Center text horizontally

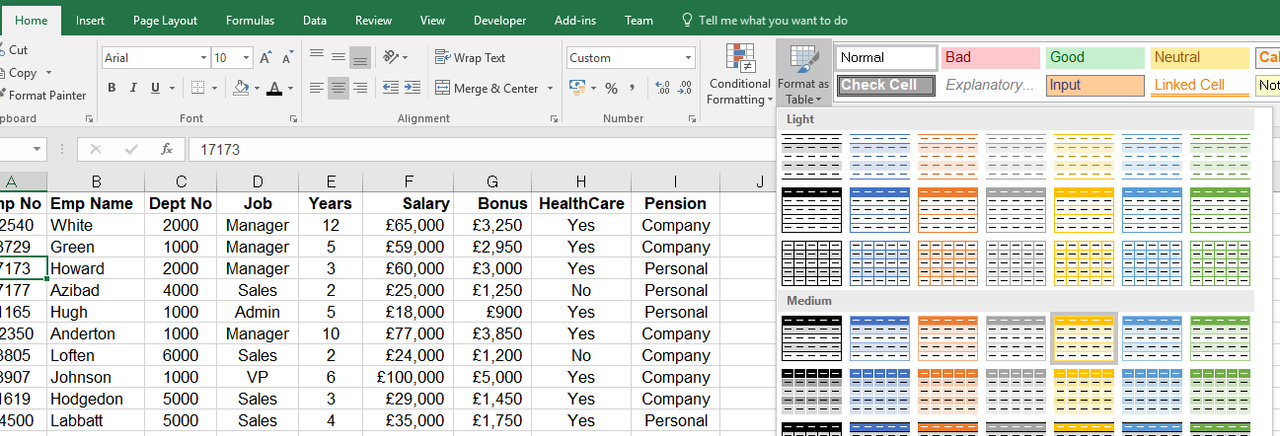(339, 88)
